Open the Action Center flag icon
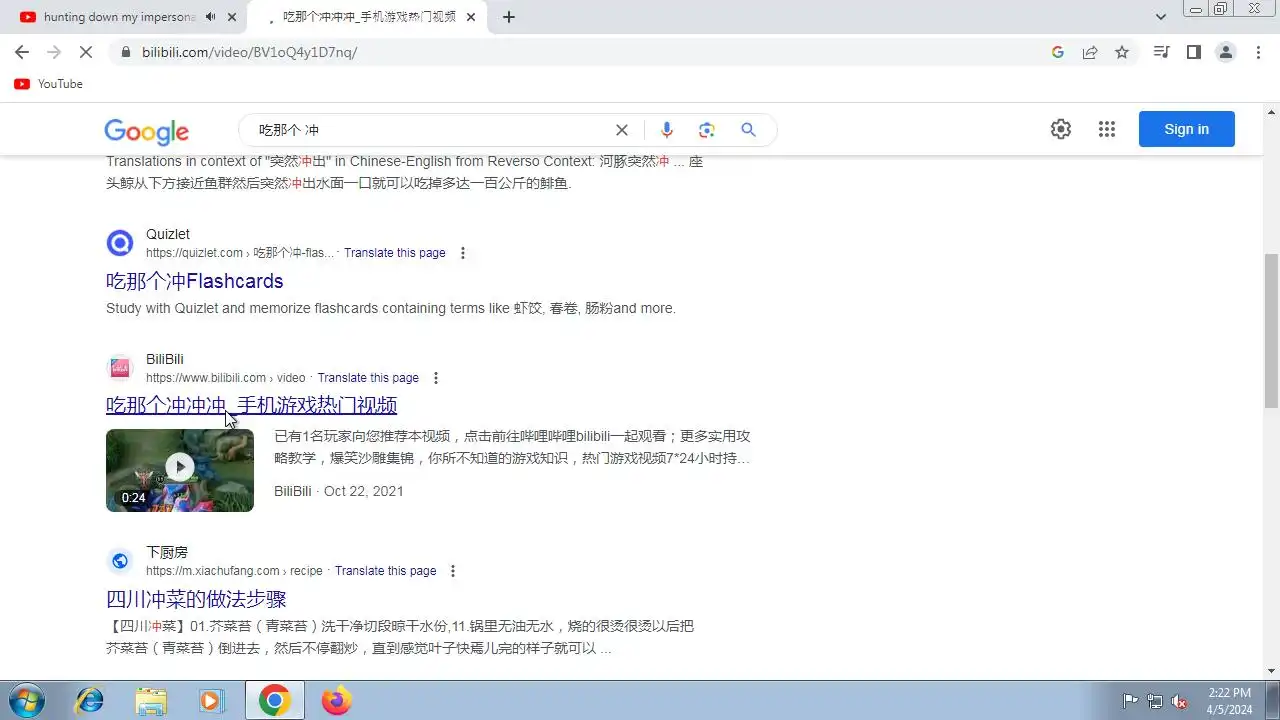Image resolution: width=1280 pixels, height=720 pixels. pyautogui.click(x=1131, y=701)
